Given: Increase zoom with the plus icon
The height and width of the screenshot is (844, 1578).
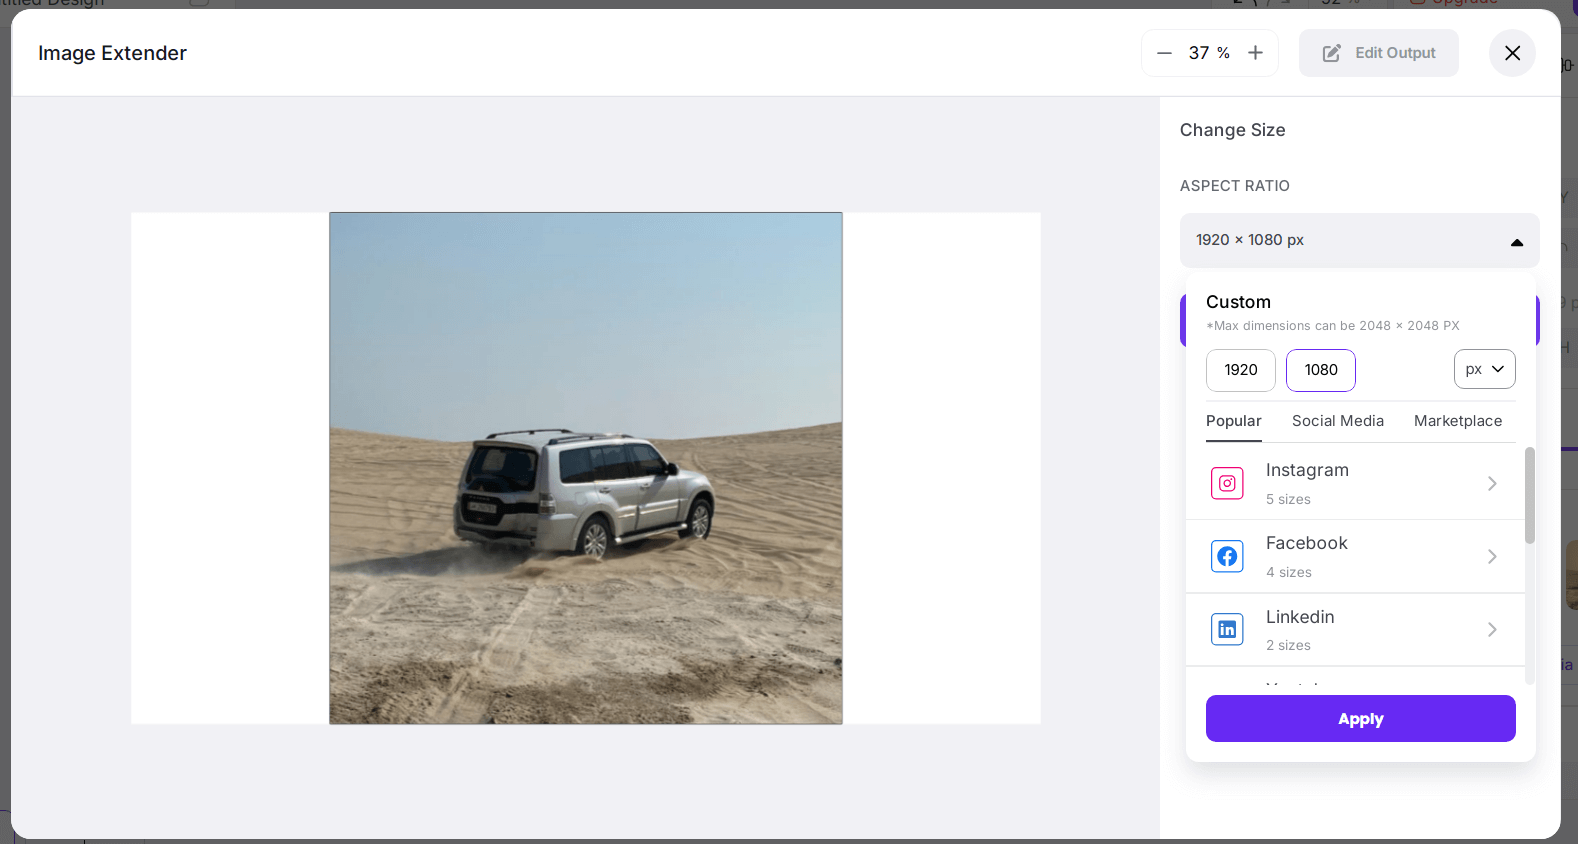Looking at the screenshot, I should point(1255,53).
